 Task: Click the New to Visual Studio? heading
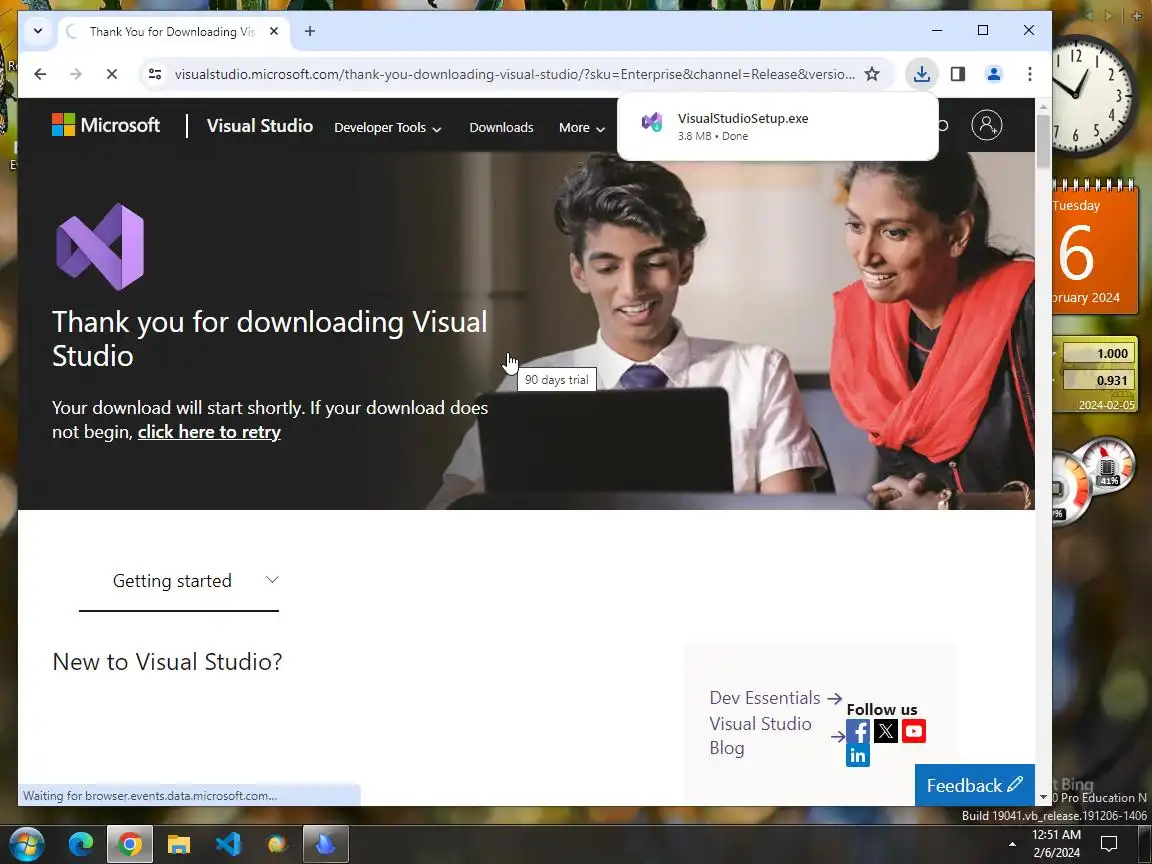click(168, 662)
